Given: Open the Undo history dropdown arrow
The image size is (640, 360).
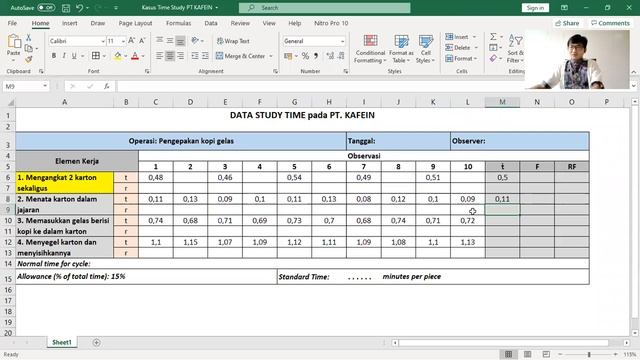Looking at the screenshot, I should [x=87, y=8].
